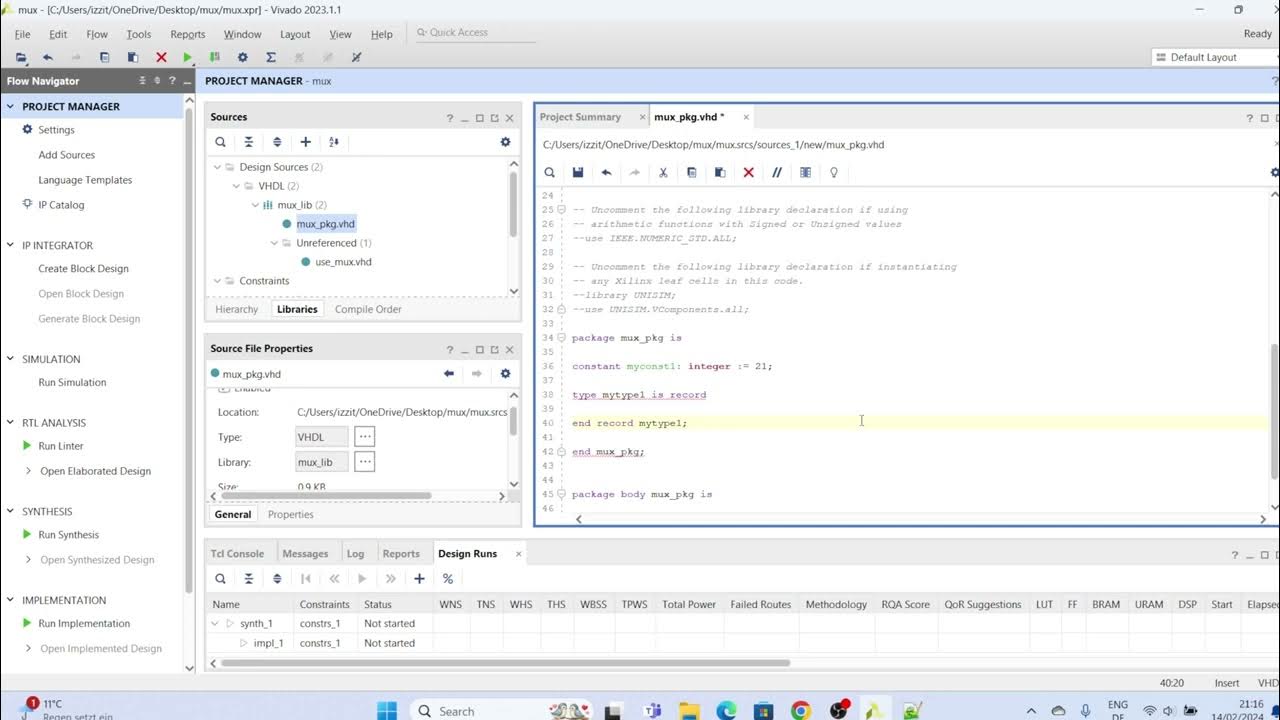Viewport: 1280px width, 720px height.
Task: Select the Hierarchy tab in Sources
Action: pos(237,309)
